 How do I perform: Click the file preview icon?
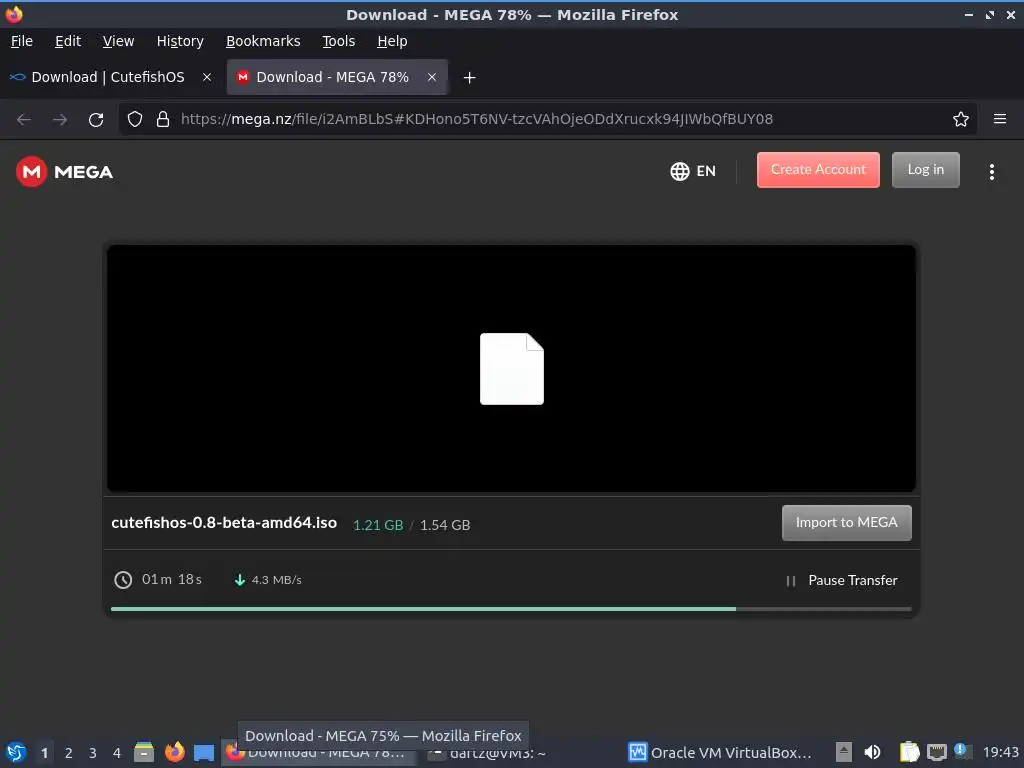pyautogui.click(x=512, y=369)
